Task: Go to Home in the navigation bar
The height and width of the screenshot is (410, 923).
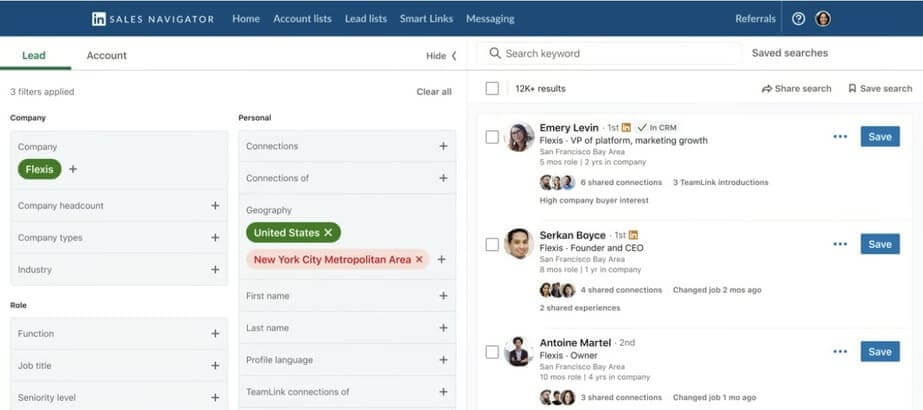Action: (x=246, y=19)
